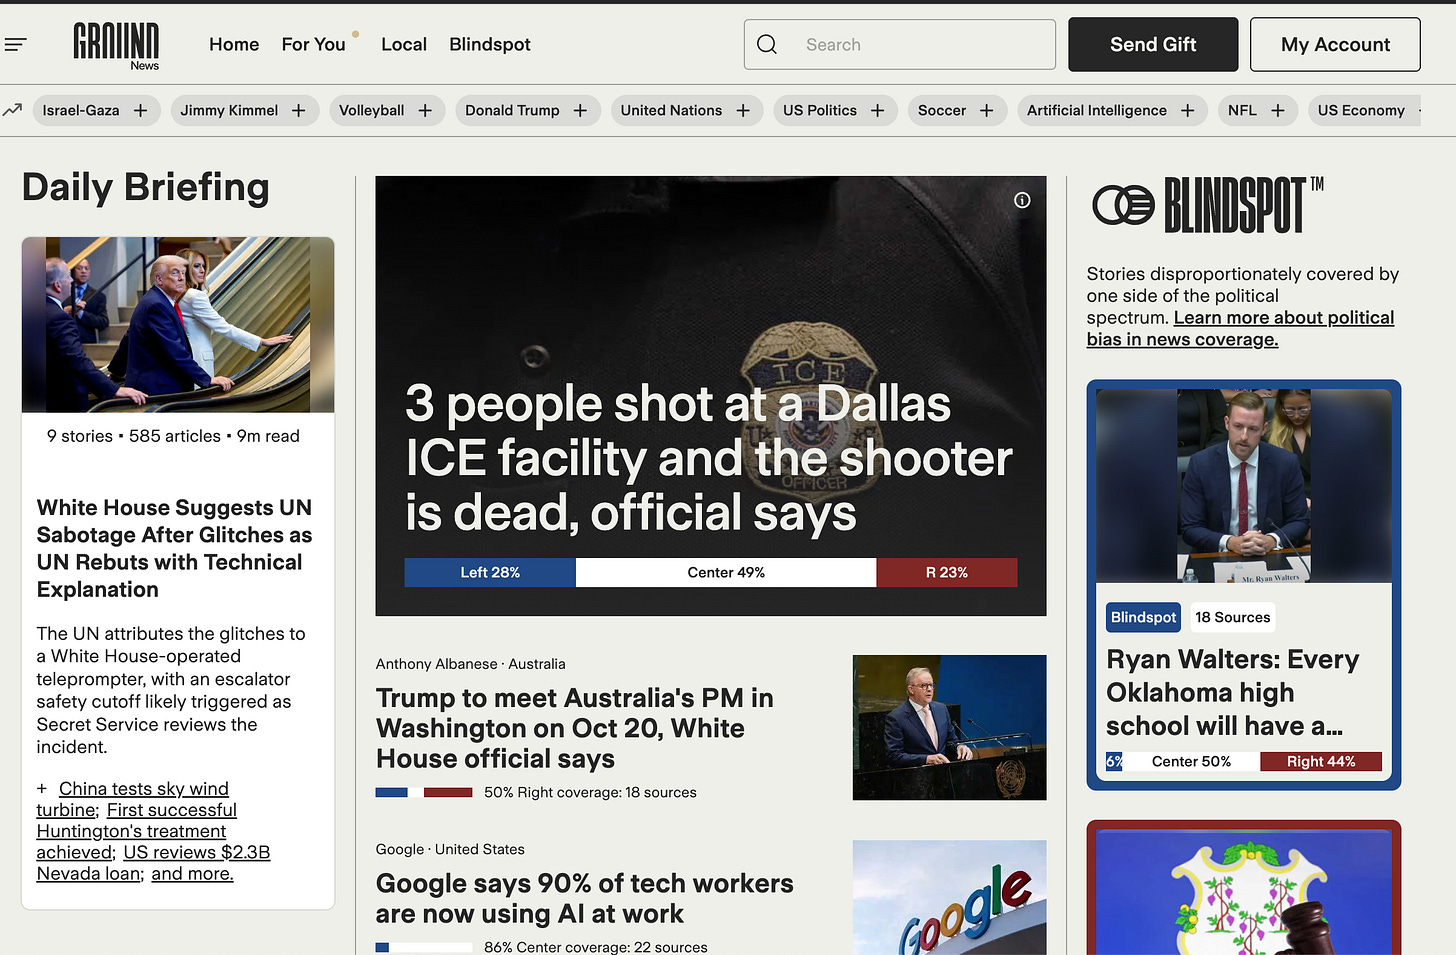This screenshot has height=955, width=1456.
Task: Open the US Economy topic
Action: click(1361, 110)
